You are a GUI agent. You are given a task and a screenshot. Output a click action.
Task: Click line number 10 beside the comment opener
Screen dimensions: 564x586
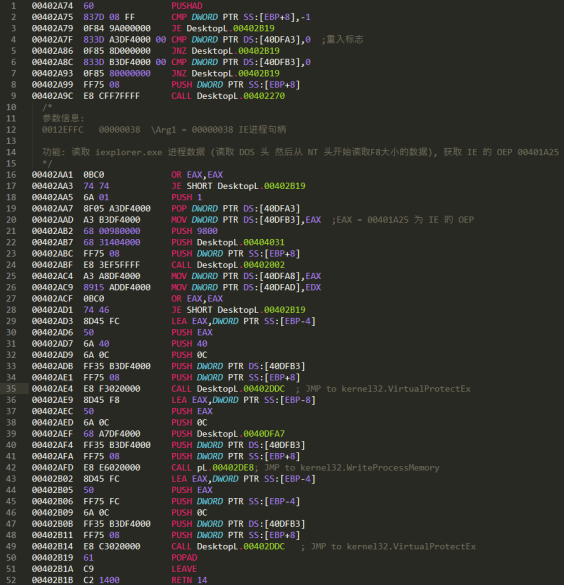coord(11,107)
